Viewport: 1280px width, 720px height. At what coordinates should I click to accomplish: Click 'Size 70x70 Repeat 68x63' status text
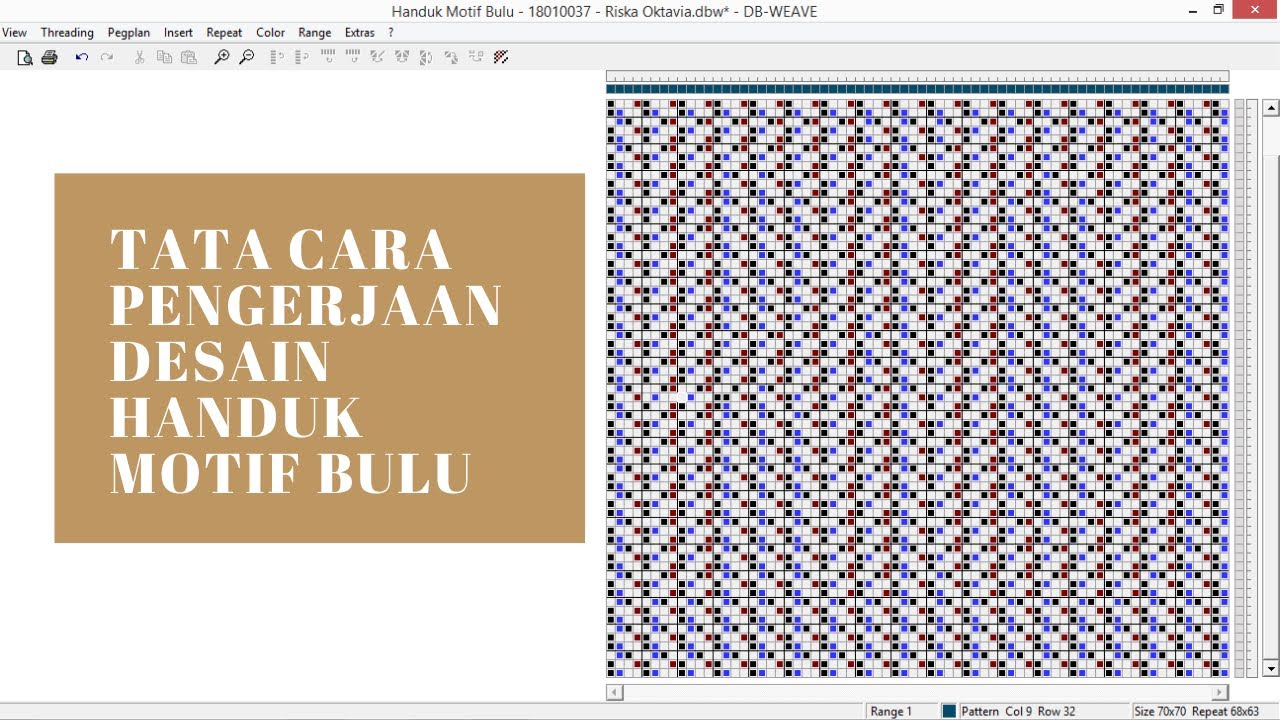click(1197, 711)
